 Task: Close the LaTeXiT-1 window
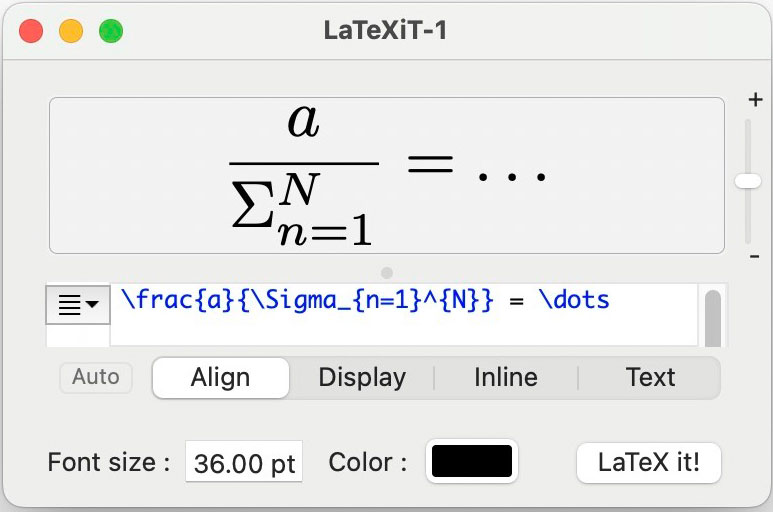pos(31,31)
